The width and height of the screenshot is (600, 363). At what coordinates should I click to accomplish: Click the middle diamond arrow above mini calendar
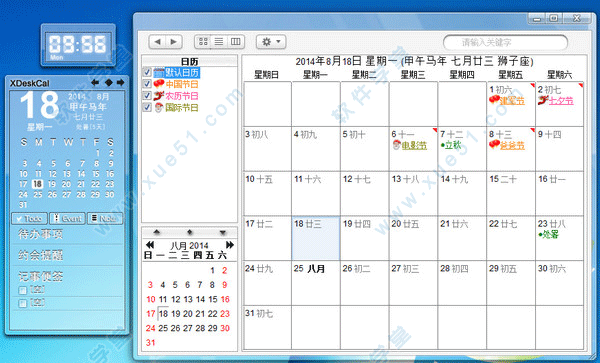[x=190, y=233]
